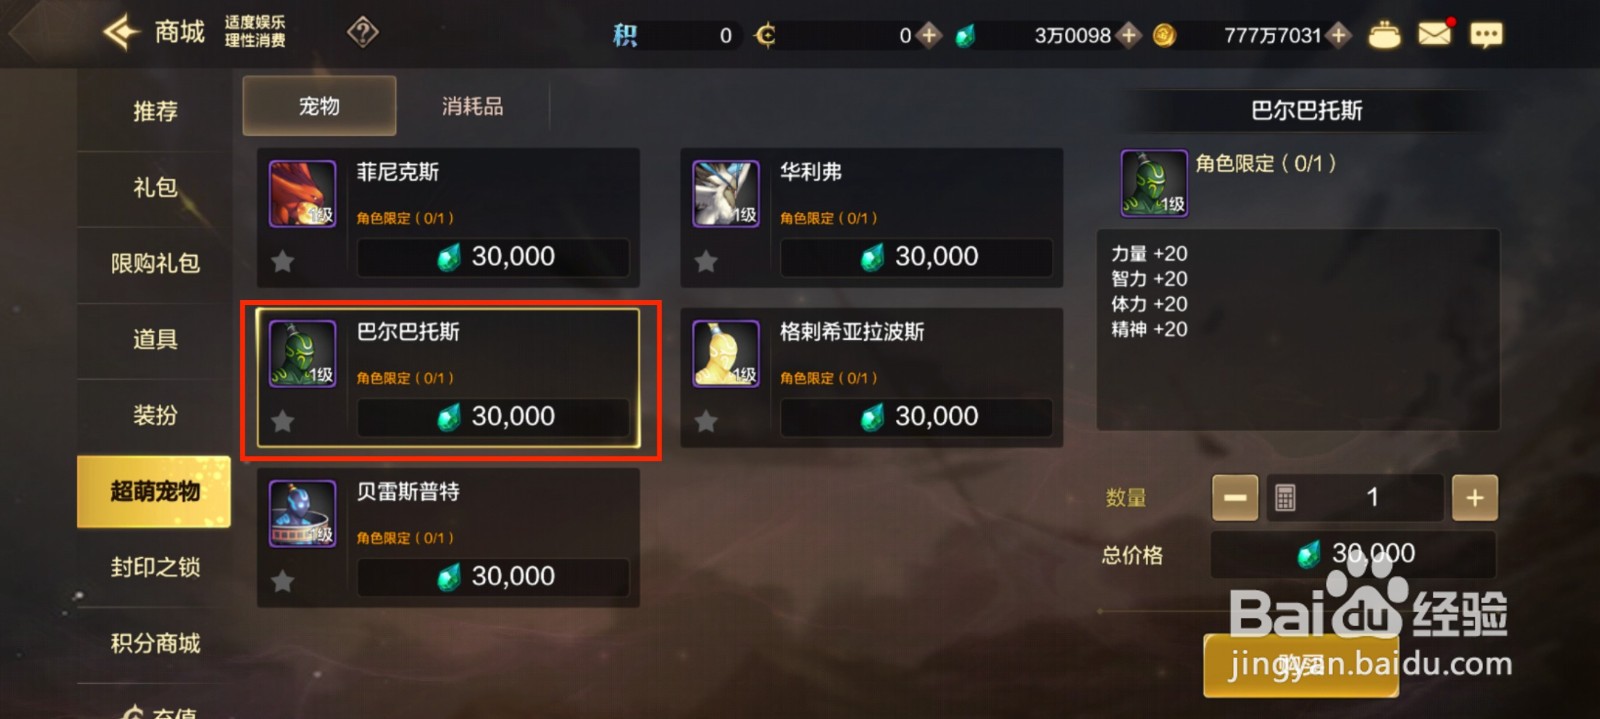Increase quantity with the plus button

(1474, 498)
